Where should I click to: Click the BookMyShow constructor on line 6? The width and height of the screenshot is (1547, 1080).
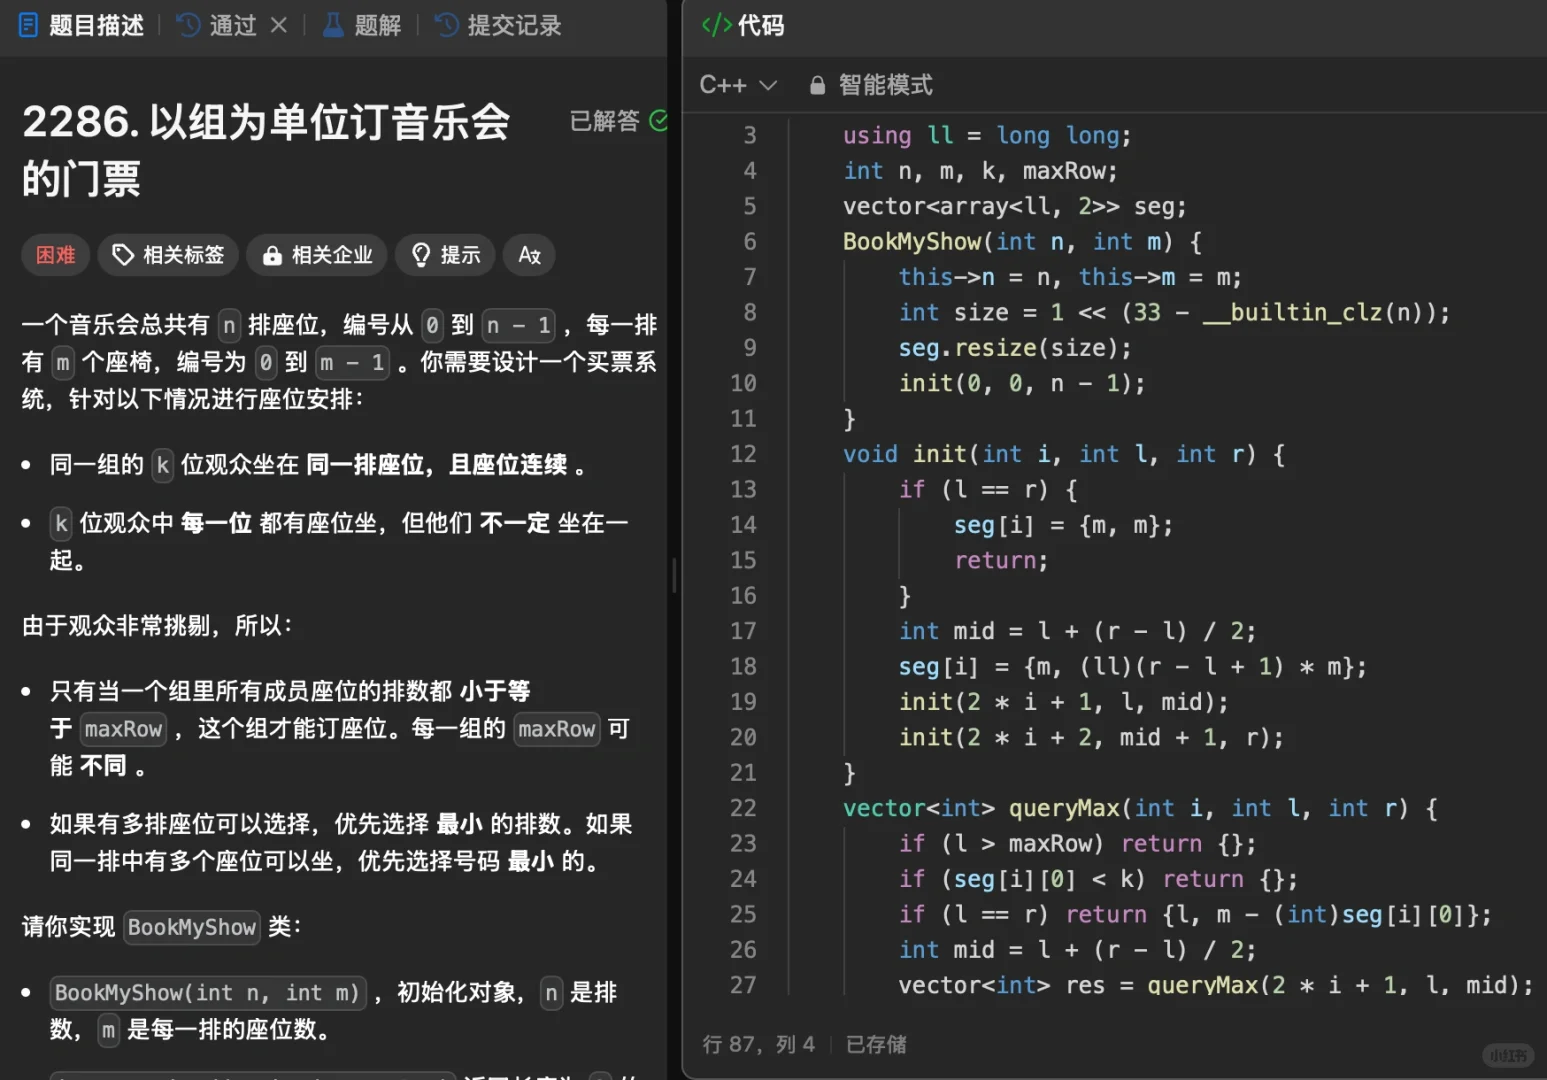pos(1022,242)
